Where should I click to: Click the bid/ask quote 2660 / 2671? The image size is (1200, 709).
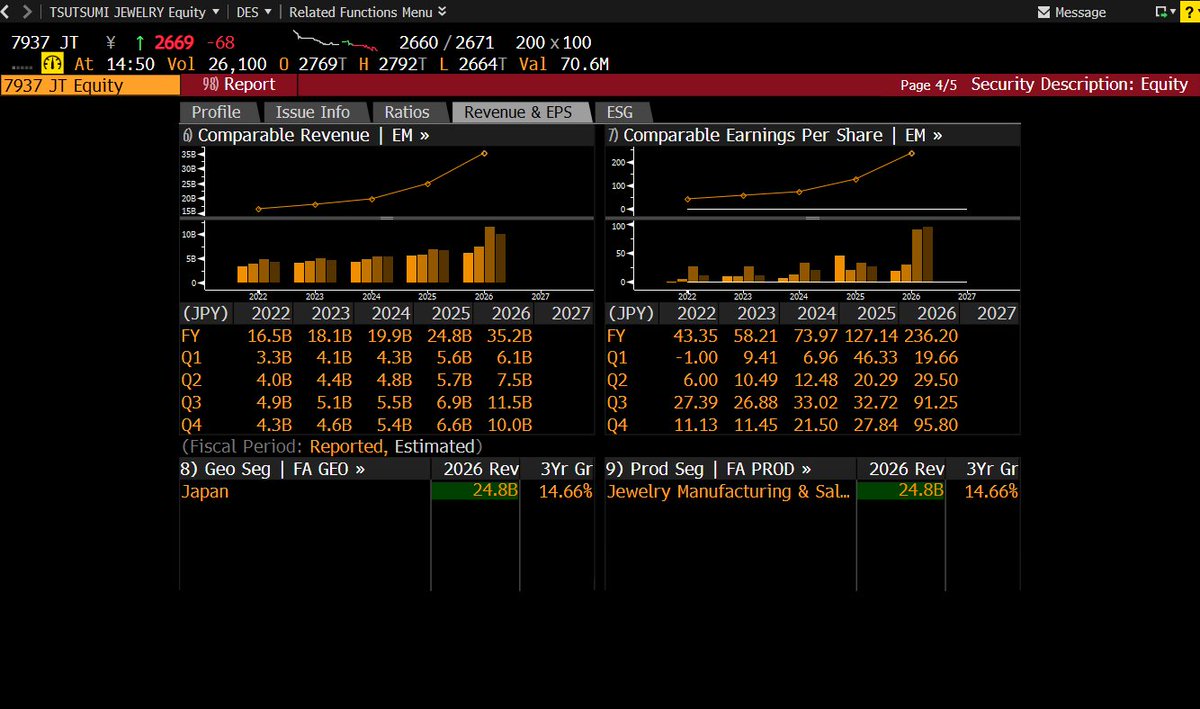pyautogui.click(x=445, y=42)
